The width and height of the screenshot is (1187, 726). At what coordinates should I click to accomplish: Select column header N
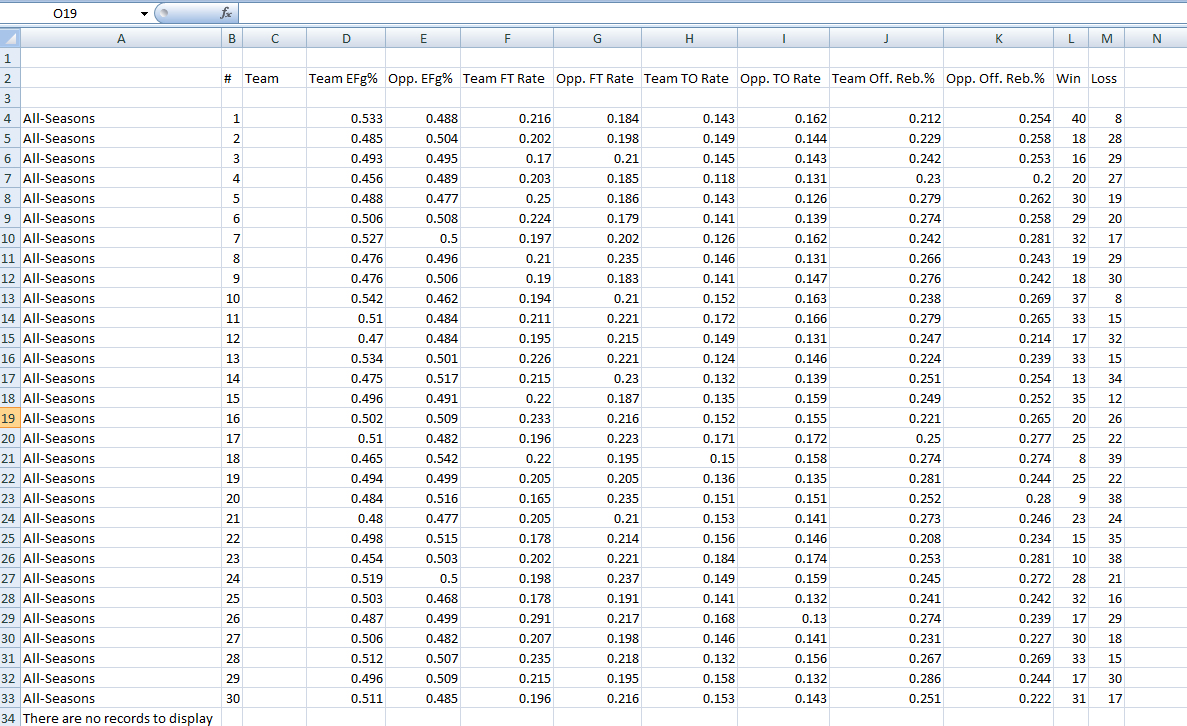pos(1157,38)
